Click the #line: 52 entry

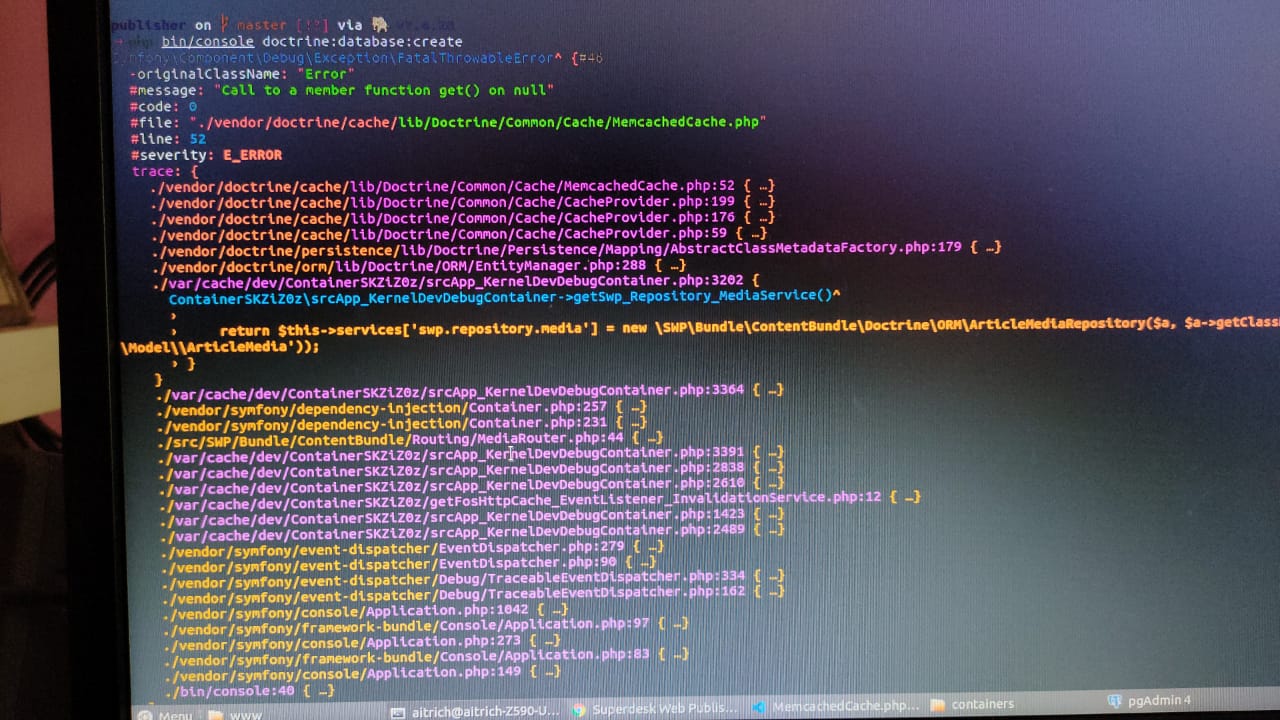168,139
